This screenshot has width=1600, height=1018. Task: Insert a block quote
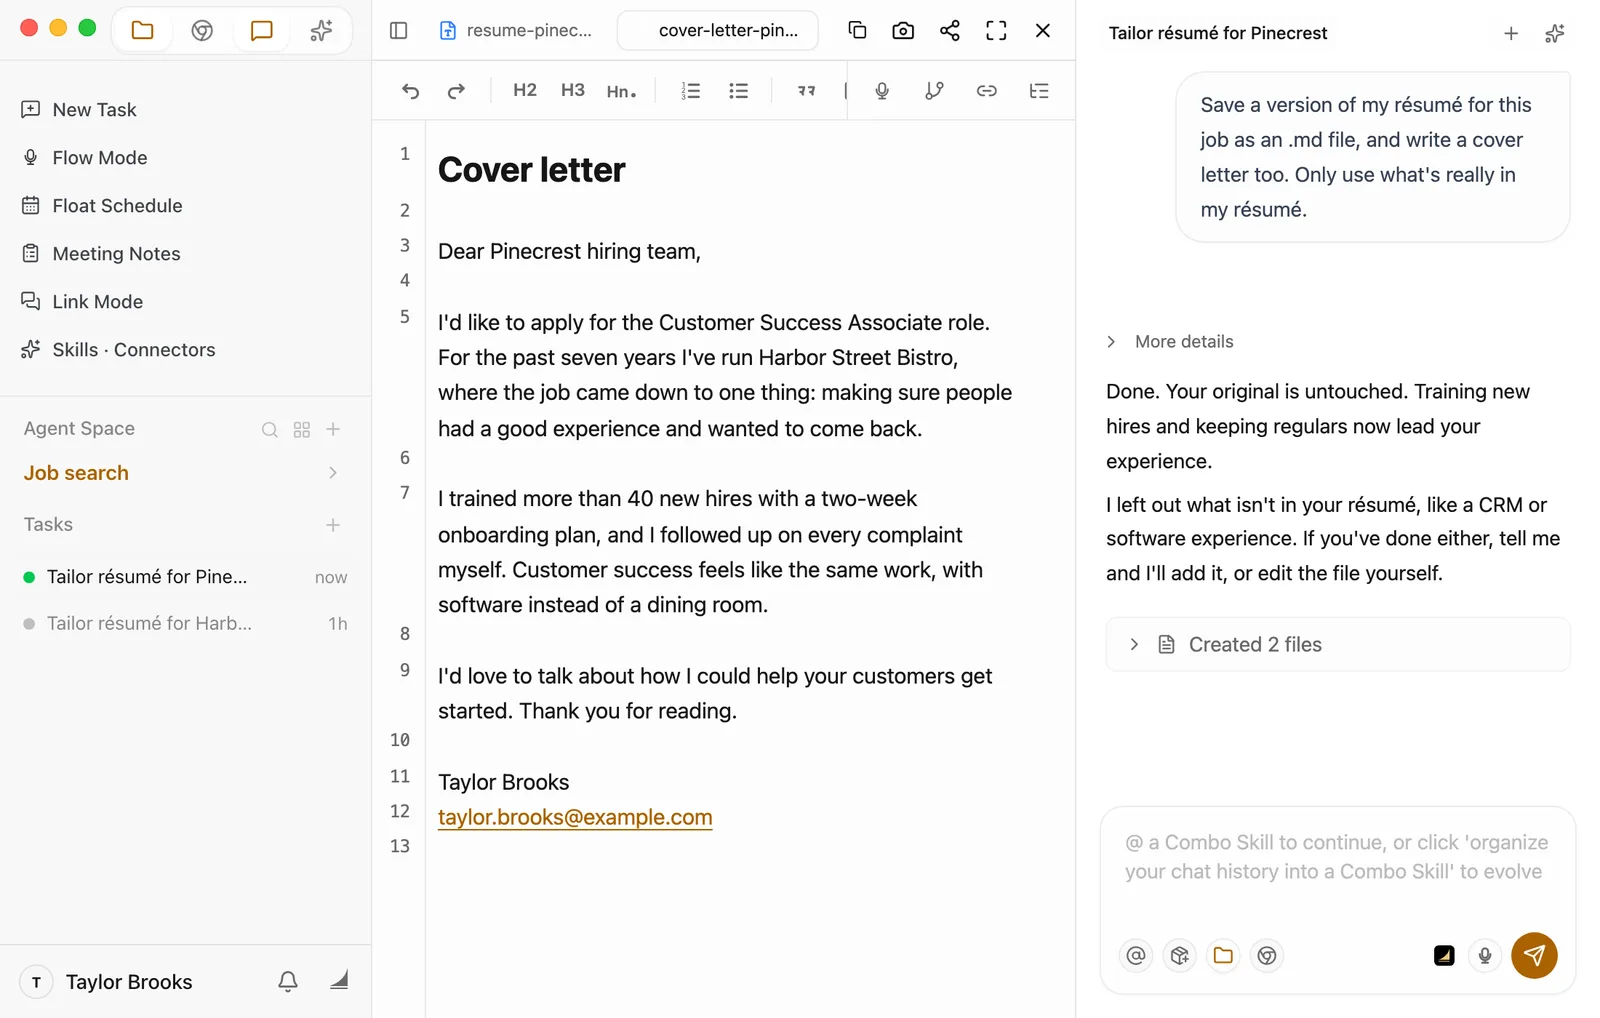pos(806,91)
